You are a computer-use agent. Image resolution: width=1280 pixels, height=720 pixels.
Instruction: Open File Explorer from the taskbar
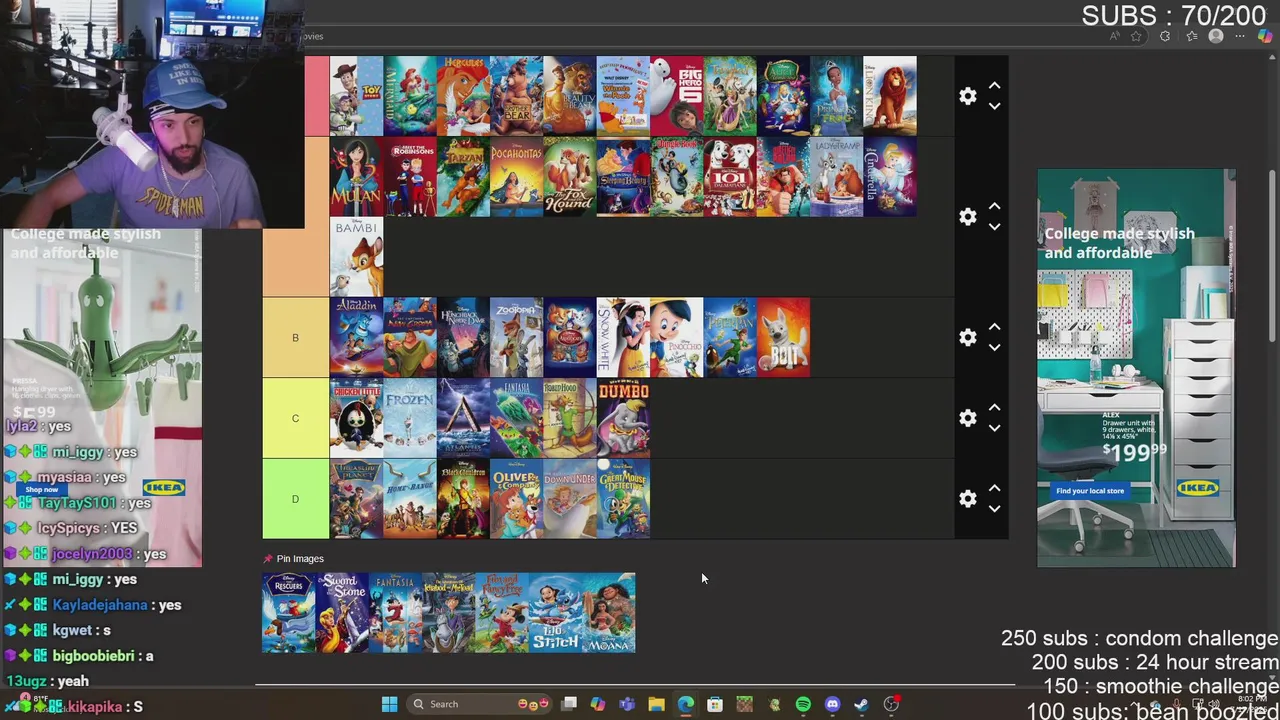coord(656,704)
